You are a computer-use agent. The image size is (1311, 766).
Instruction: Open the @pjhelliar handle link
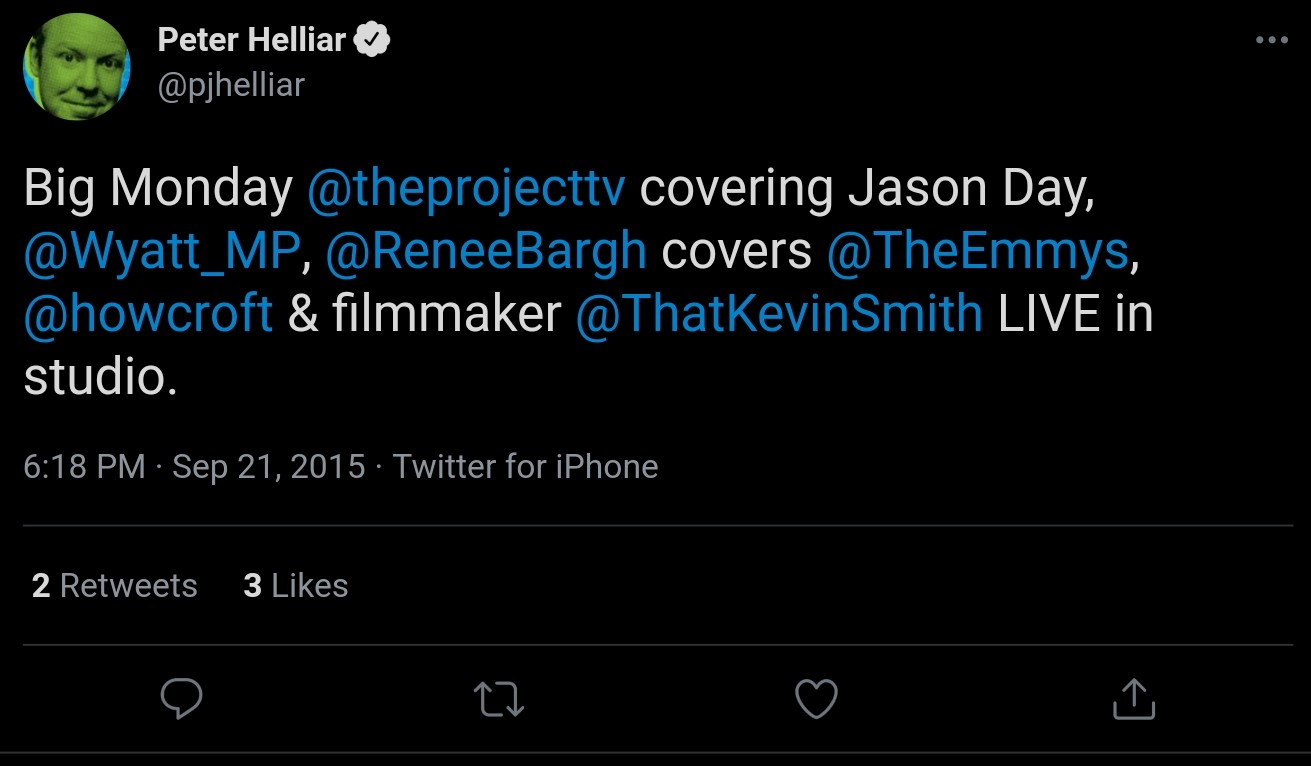230,85
